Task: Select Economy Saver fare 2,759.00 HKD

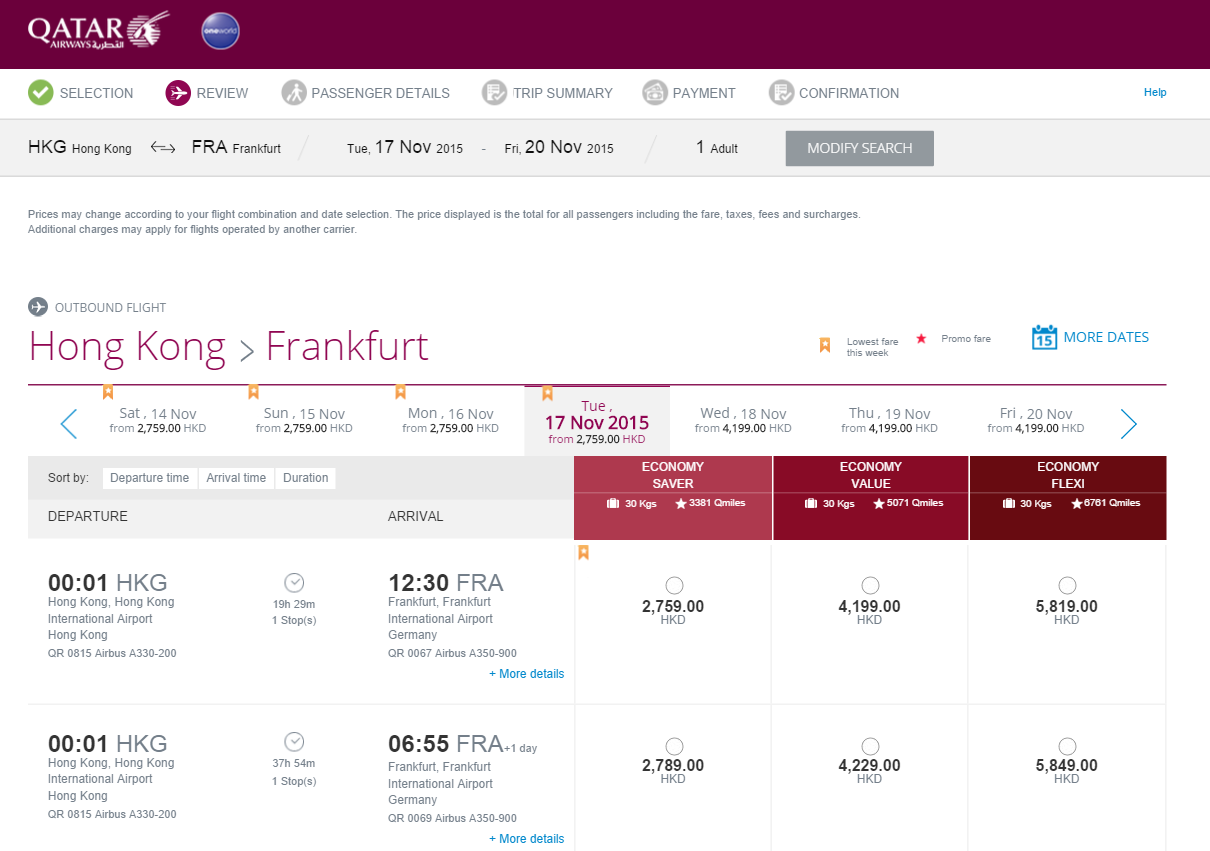Action: [674, 585]
